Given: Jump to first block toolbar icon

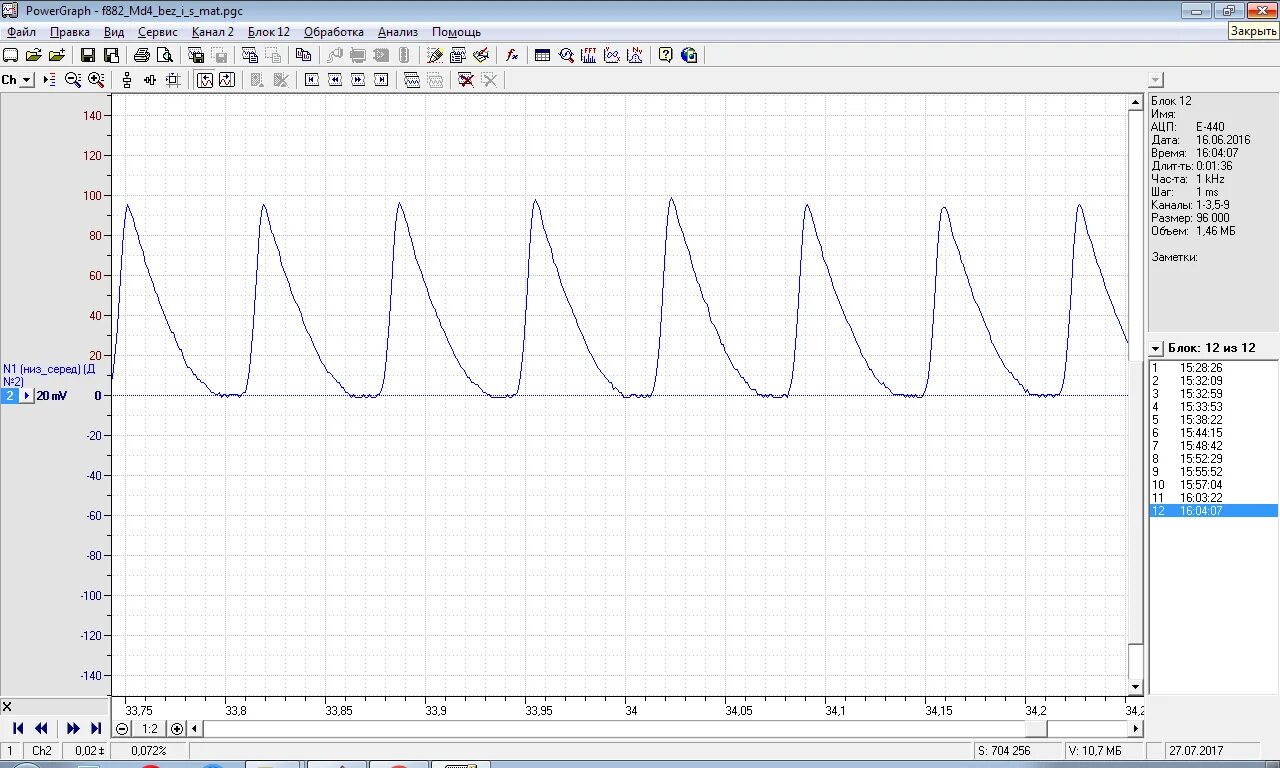Looking at the screenshot, I should point(312,79).
